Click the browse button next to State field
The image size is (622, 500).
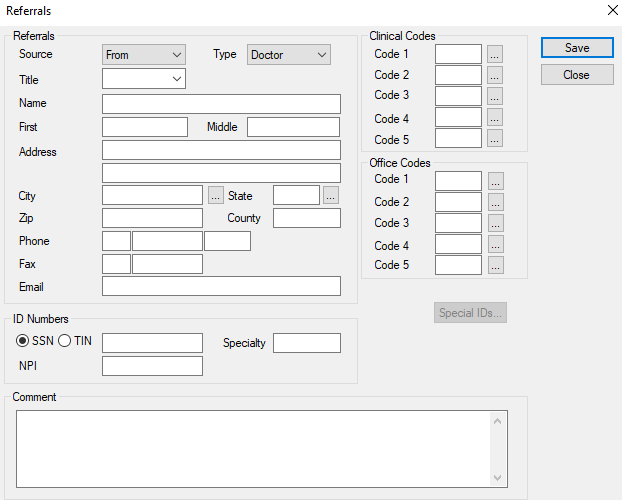(331, 196)
